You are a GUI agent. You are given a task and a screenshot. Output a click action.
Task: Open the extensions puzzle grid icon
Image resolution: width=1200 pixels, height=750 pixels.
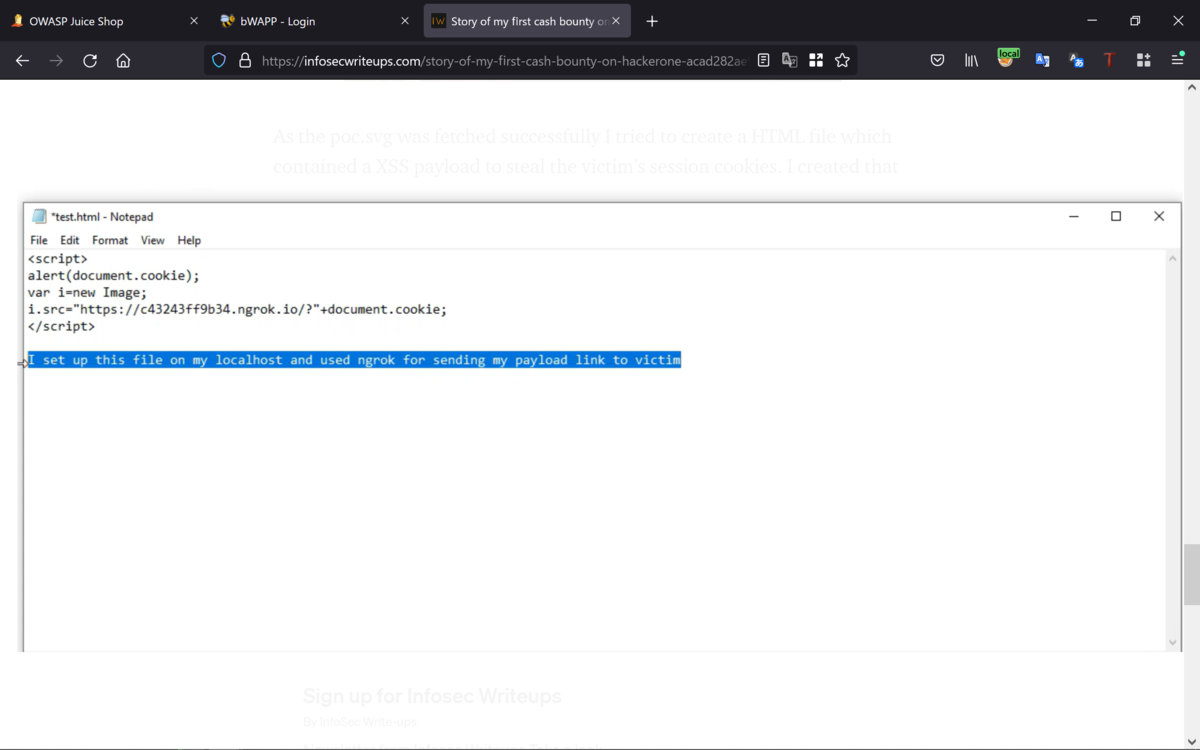pos(1143,61)
